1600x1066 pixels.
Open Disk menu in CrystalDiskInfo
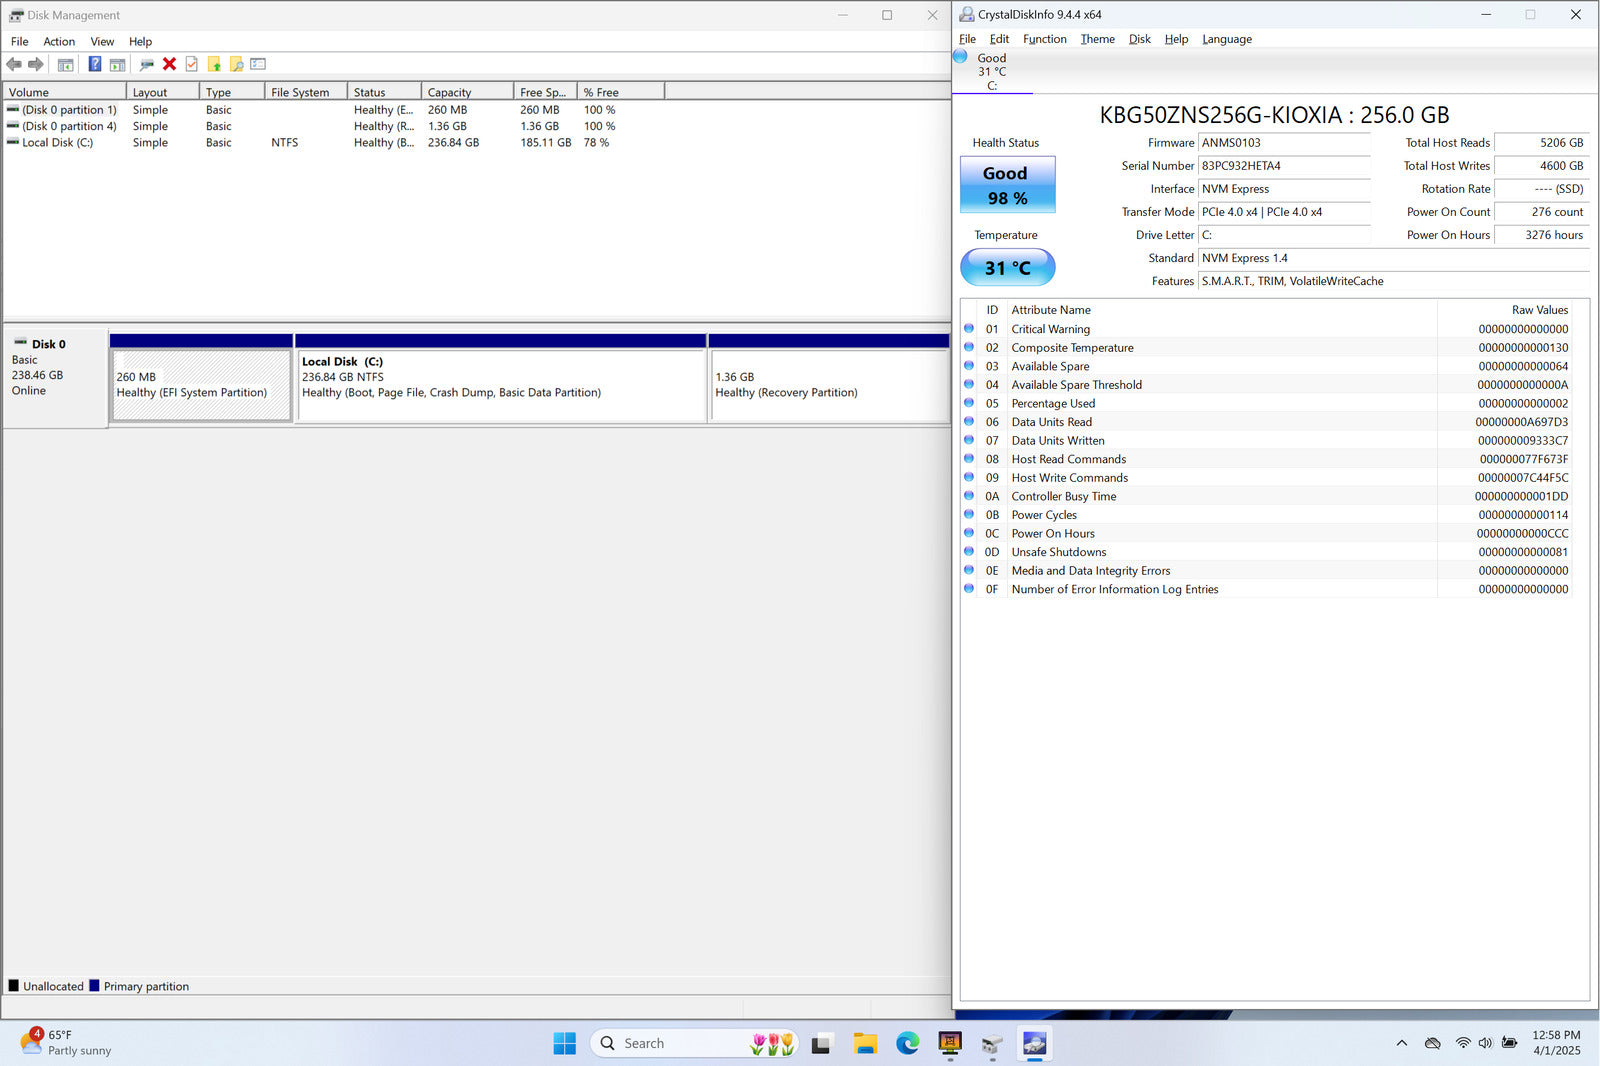point(1139,39)
